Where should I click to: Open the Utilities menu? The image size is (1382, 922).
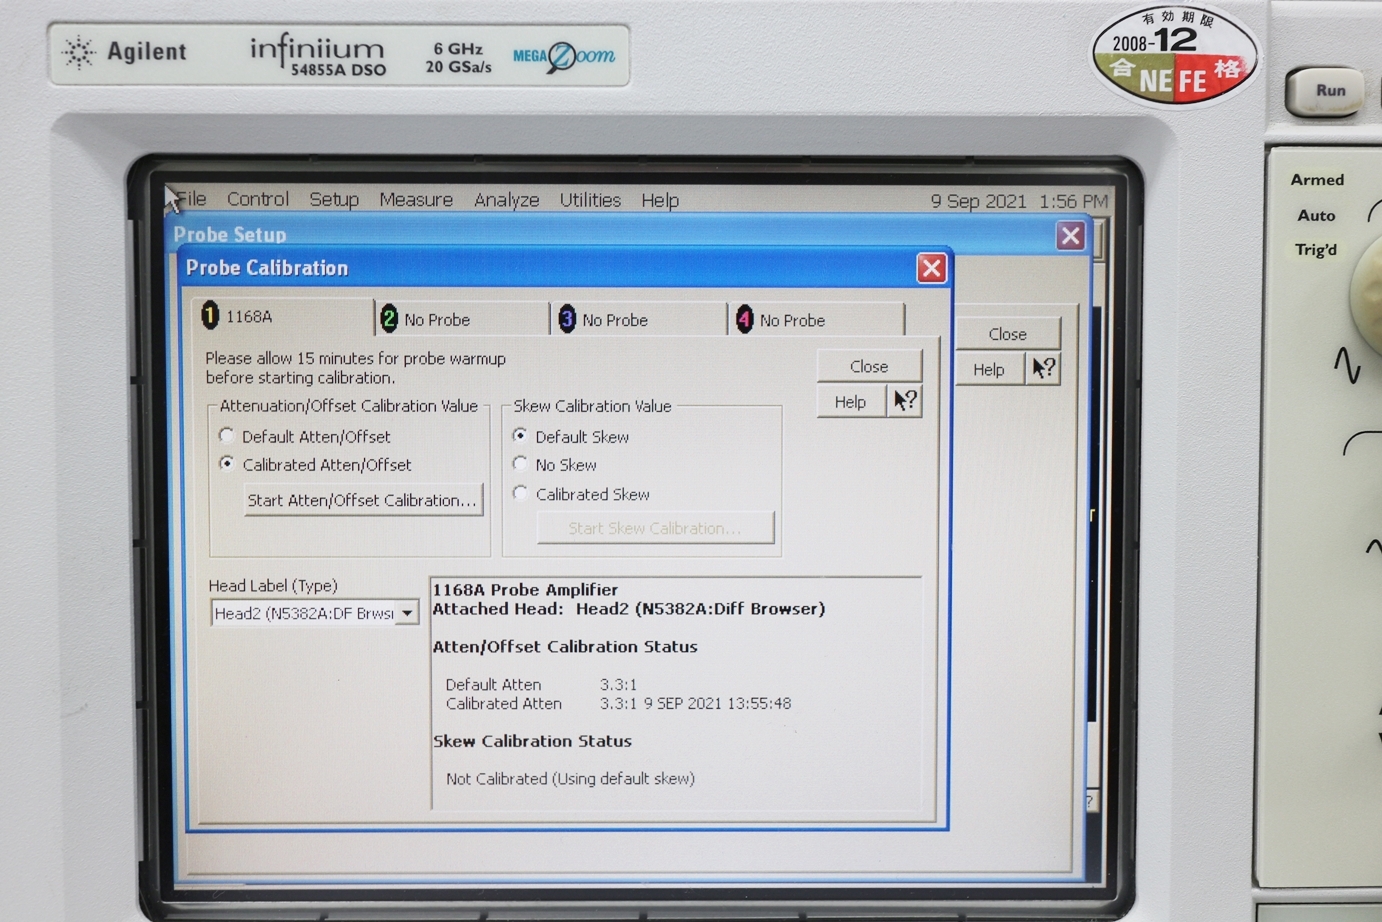(590, 200)
